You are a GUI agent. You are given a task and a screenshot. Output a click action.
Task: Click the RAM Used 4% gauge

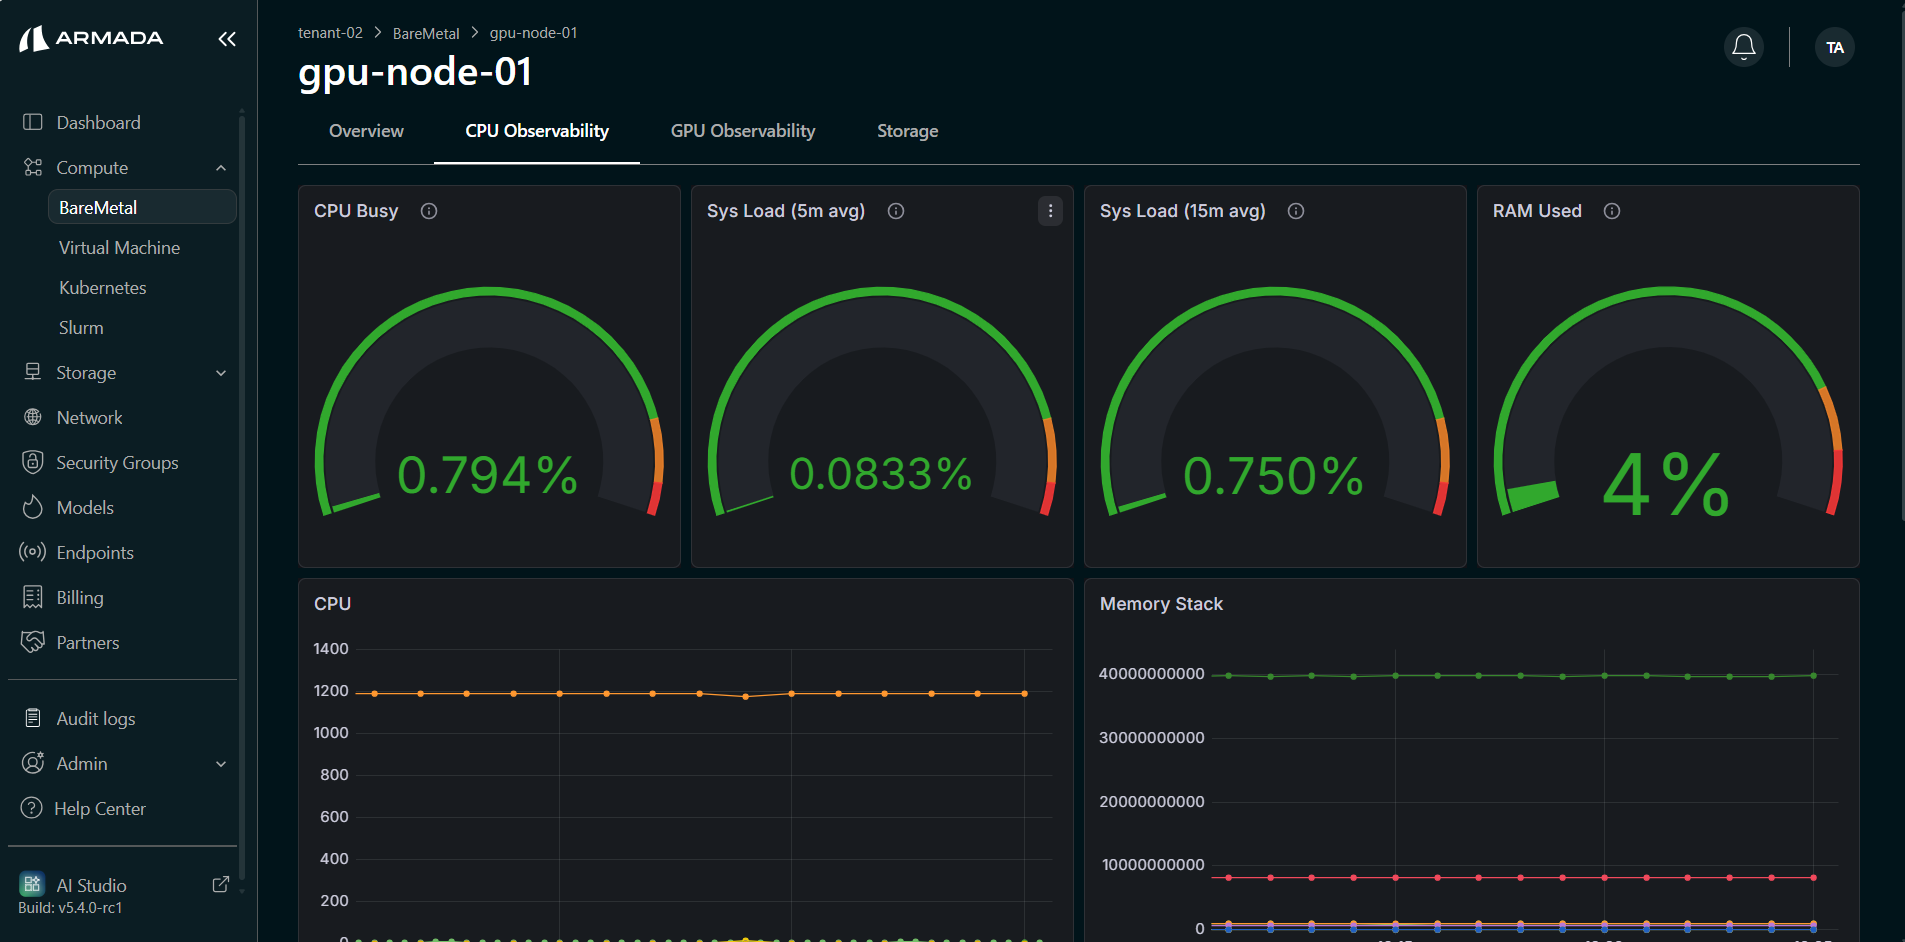1668,402
